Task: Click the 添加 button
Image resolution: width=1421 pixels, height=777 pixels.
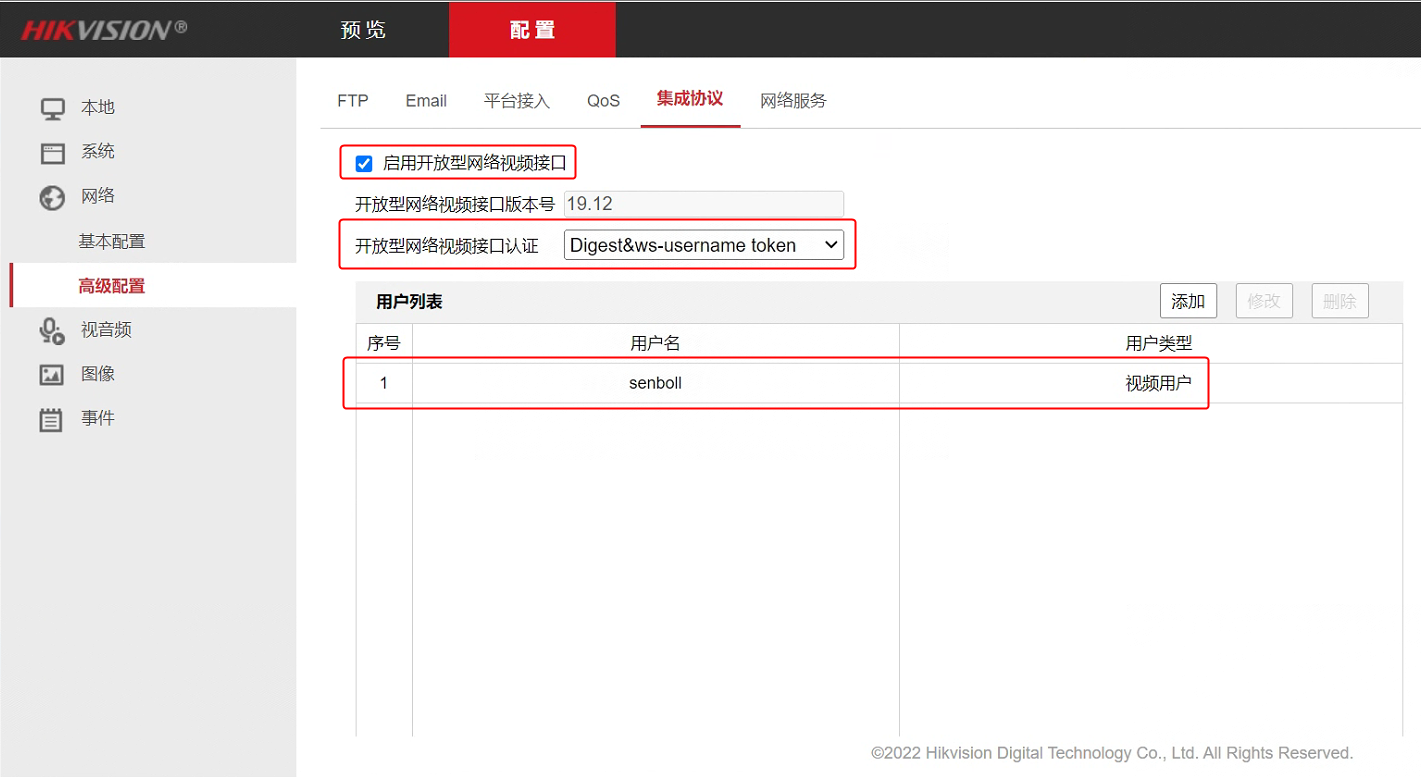Action: [1188, 301]
